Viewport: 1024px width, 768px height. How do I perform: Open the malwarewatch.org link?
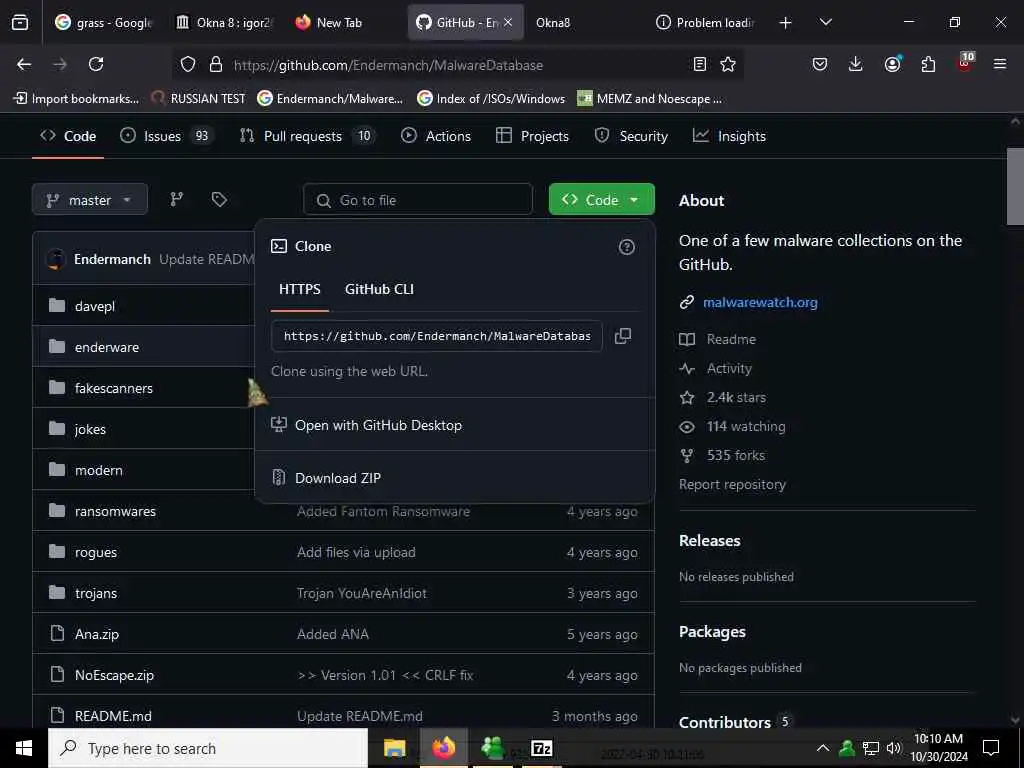tap(760, 302)
